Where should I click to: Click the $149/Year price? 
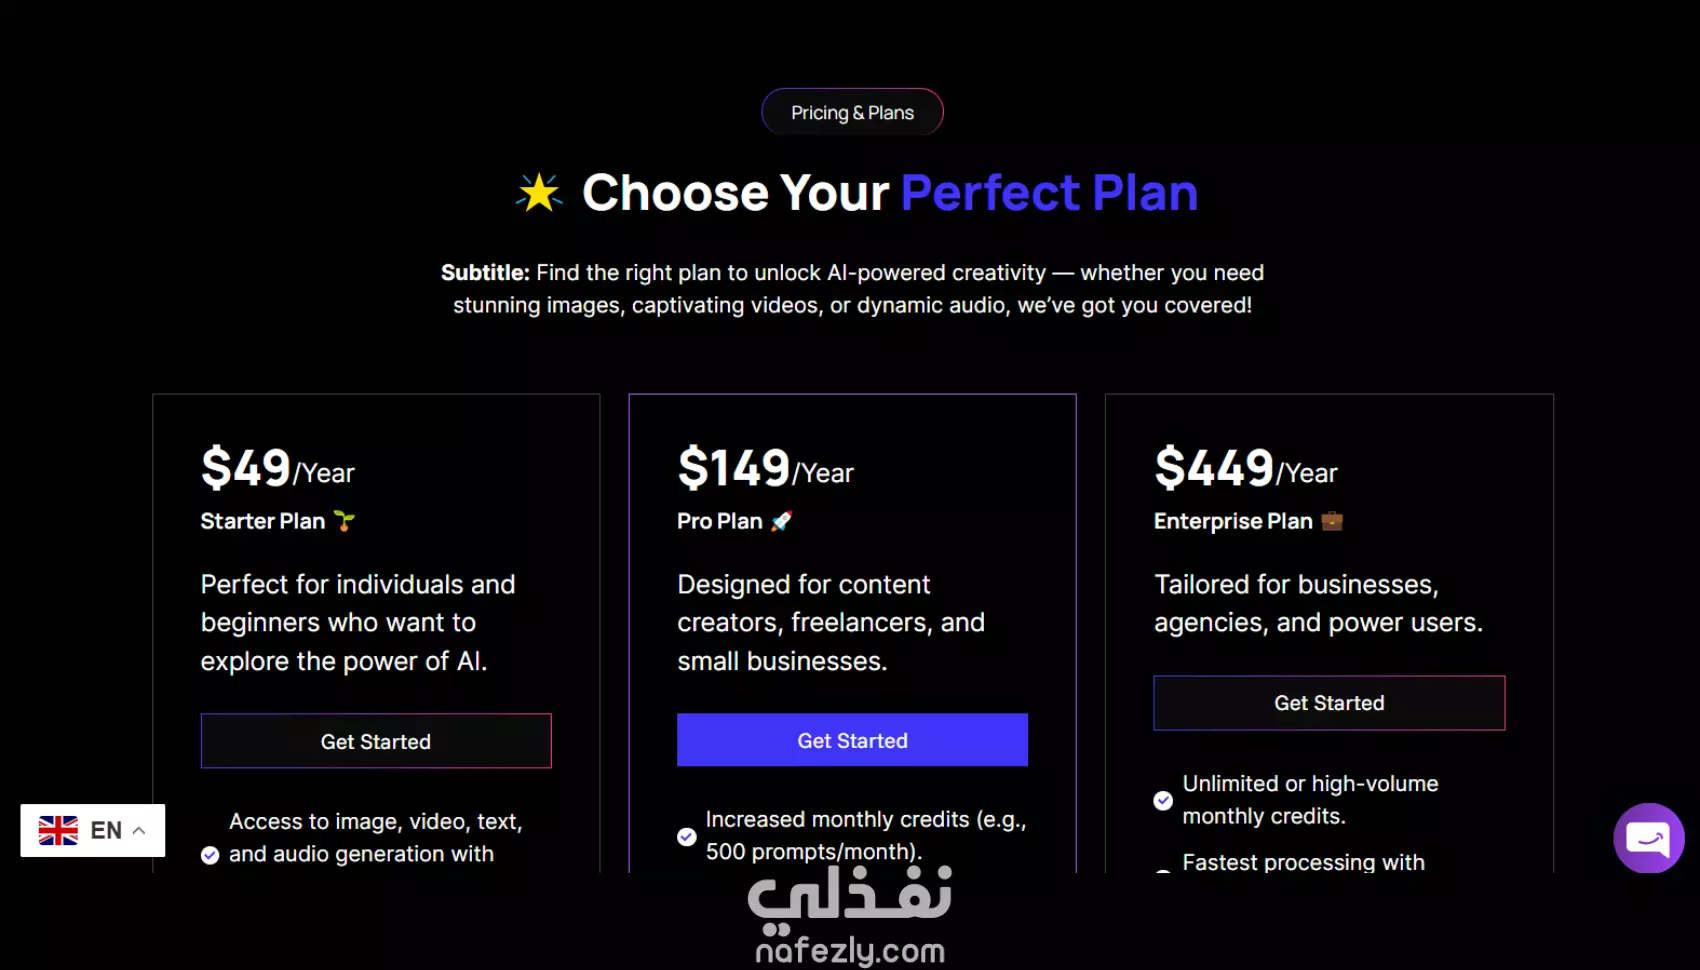765,468
